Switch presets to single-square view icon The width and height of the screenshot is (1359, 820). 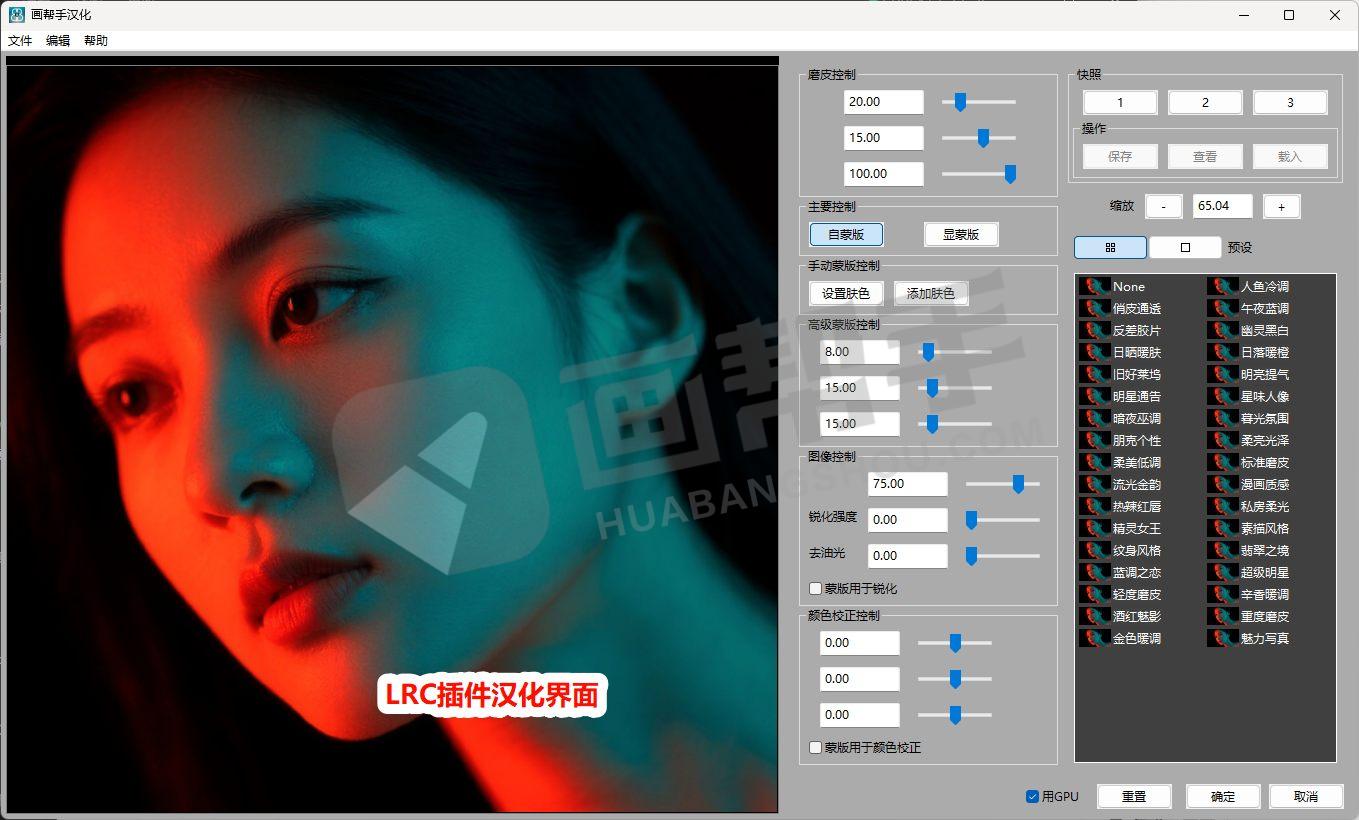point(1185,247)
